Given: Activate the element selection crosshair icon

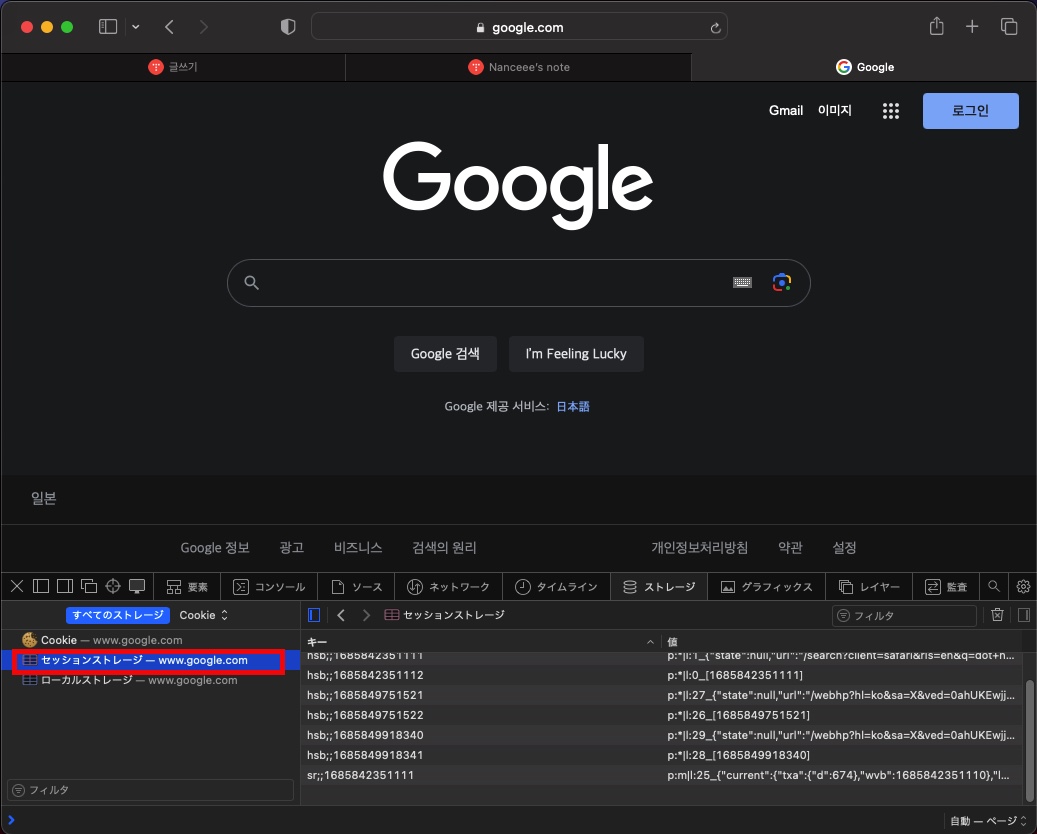Looking at the screenshot, I should click(x=113, y=586).
